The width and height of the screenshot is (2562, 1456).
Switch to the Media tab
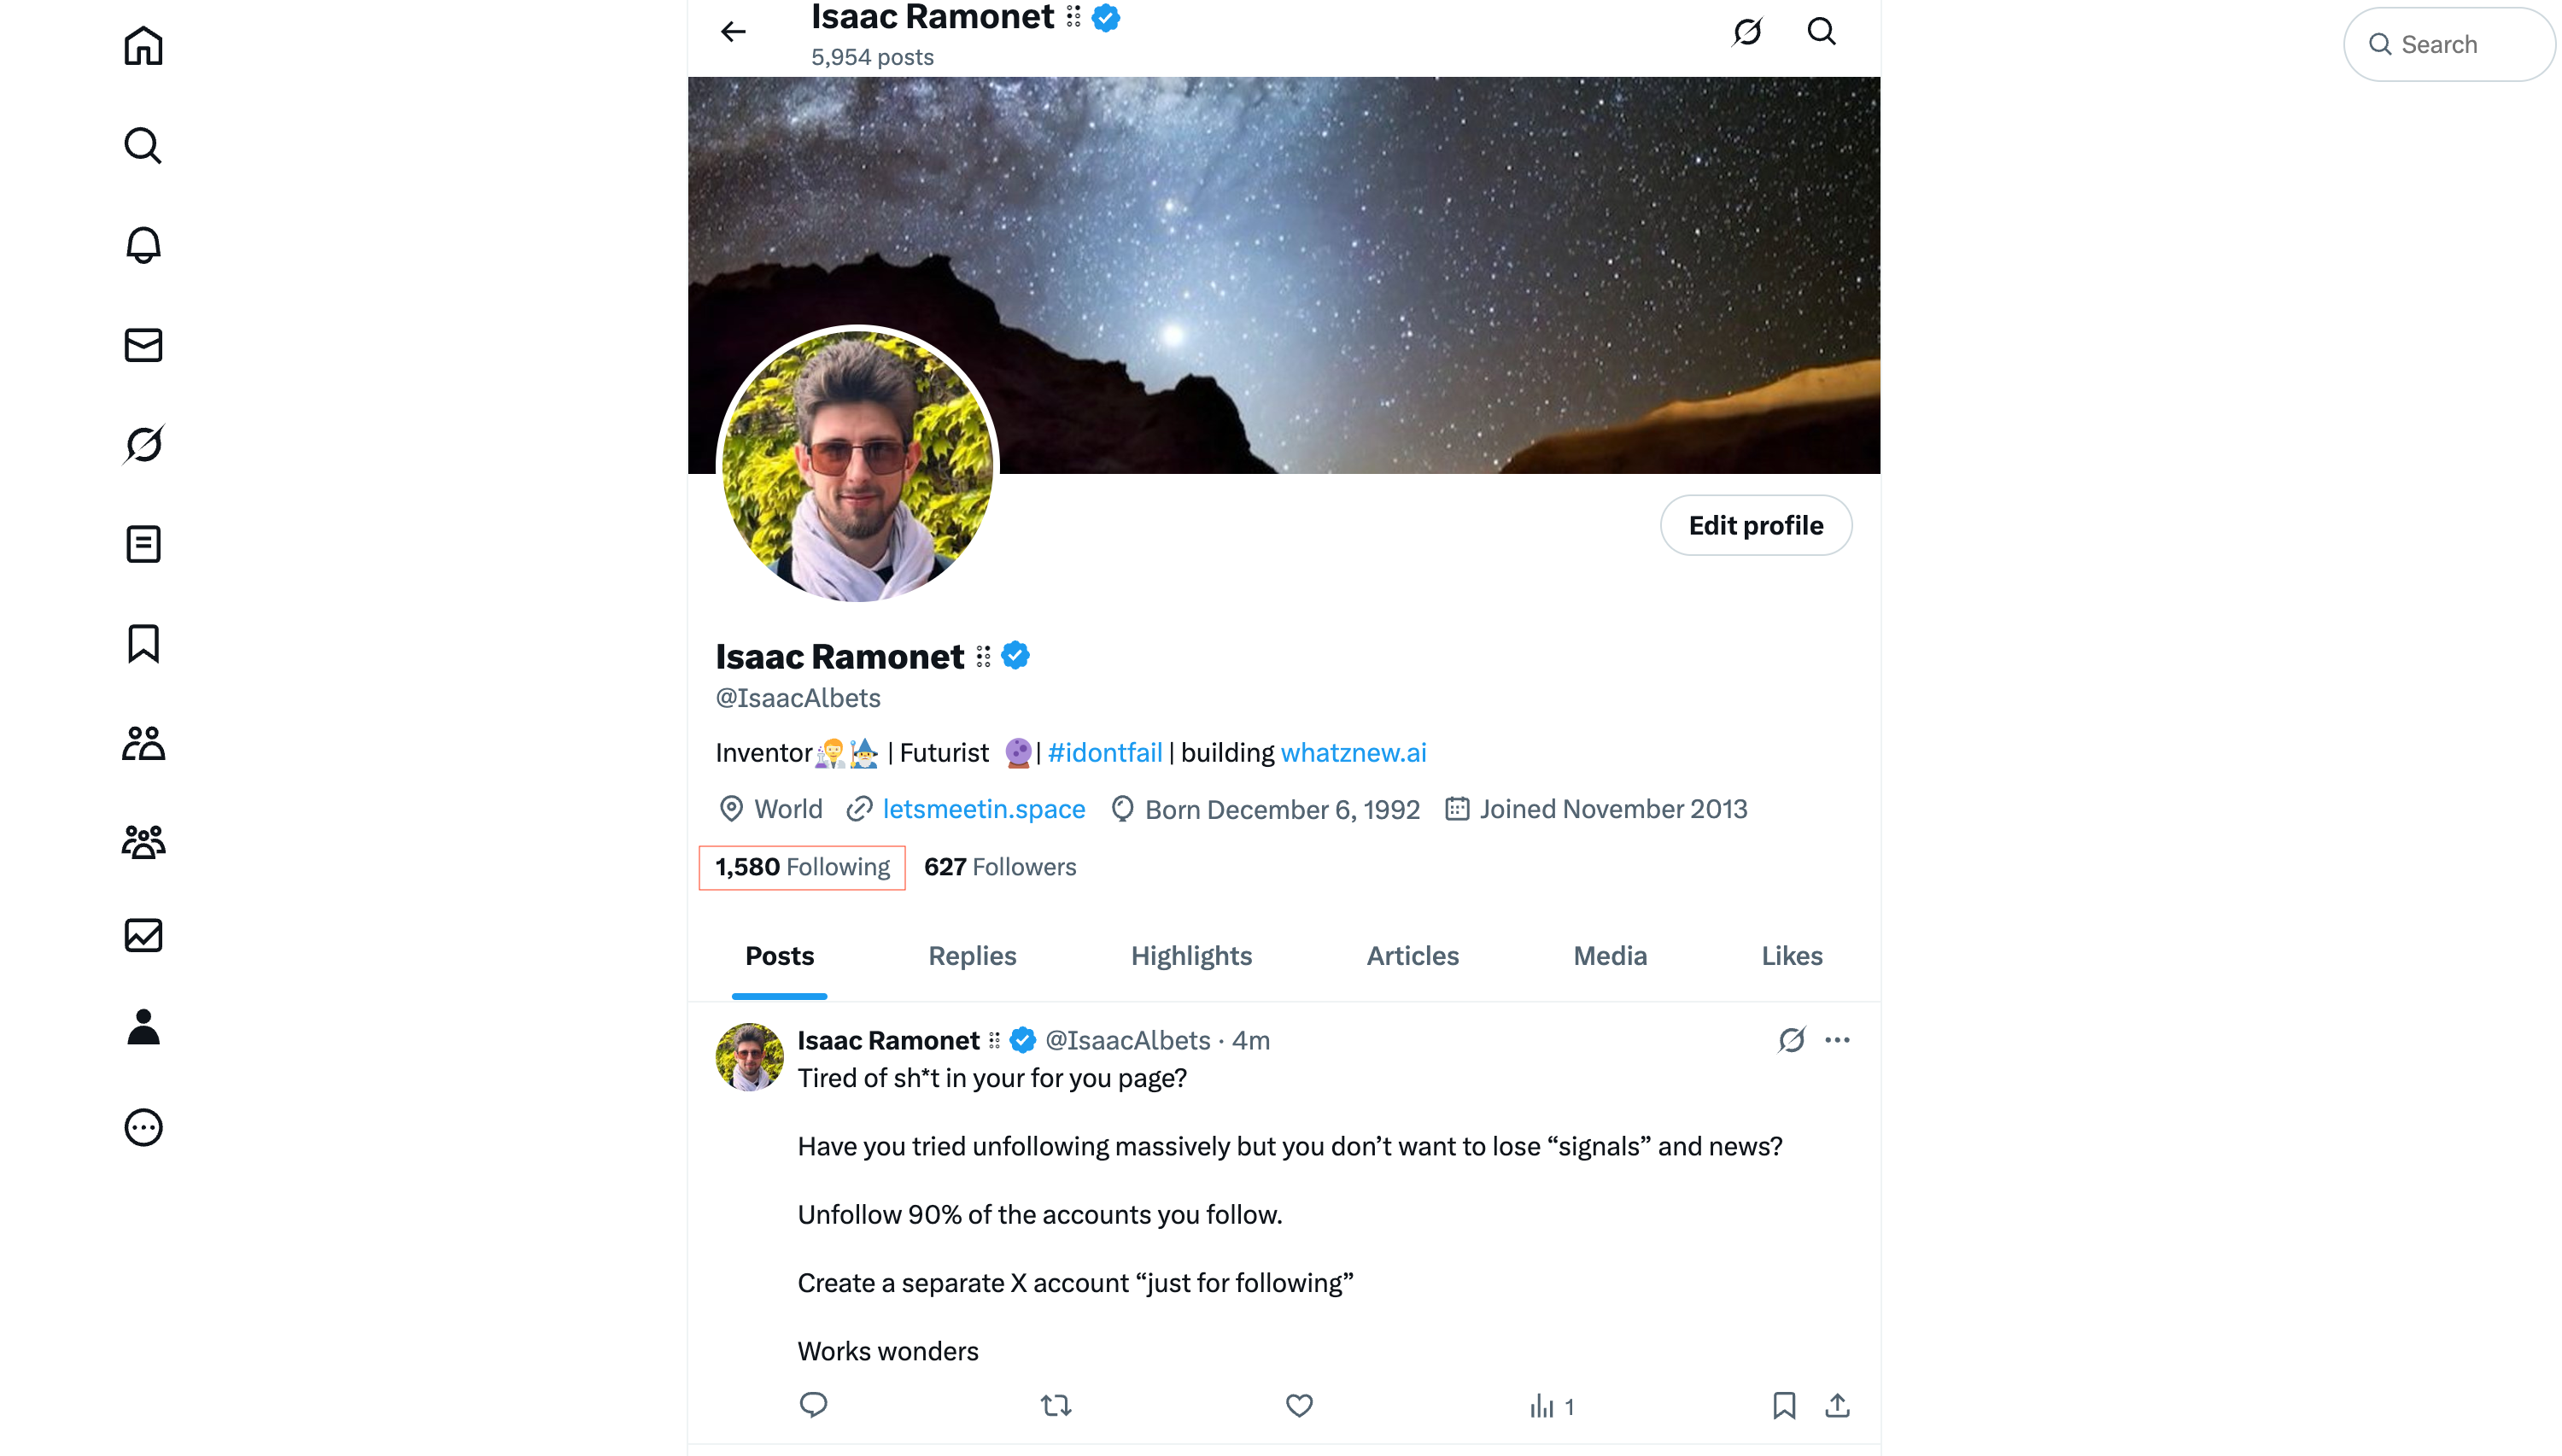[1609, 956]
